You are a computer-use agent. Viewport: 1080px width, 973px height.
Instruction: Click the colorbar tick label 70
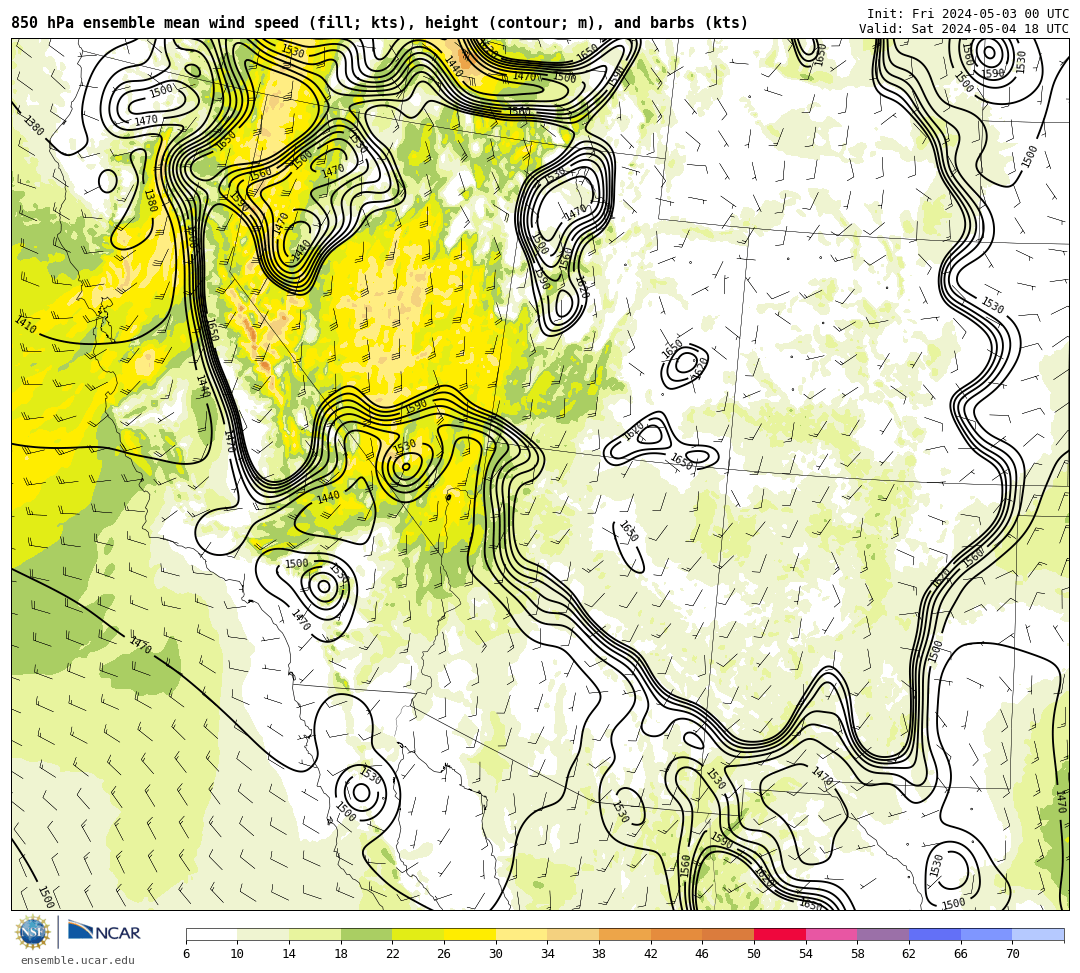pyautogui.click(x=1012, y=954)
